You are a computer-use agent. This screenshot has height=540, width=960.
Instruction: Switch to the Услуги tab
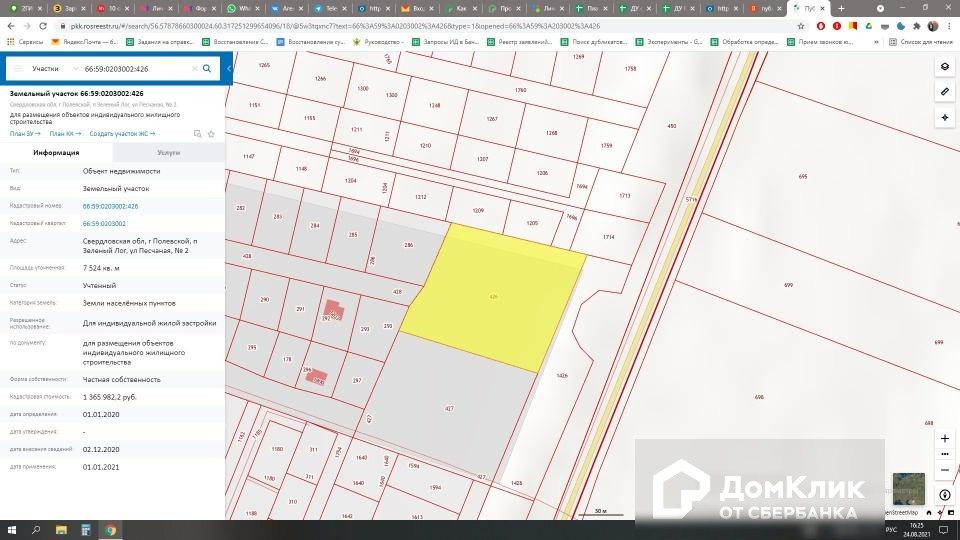168,152
